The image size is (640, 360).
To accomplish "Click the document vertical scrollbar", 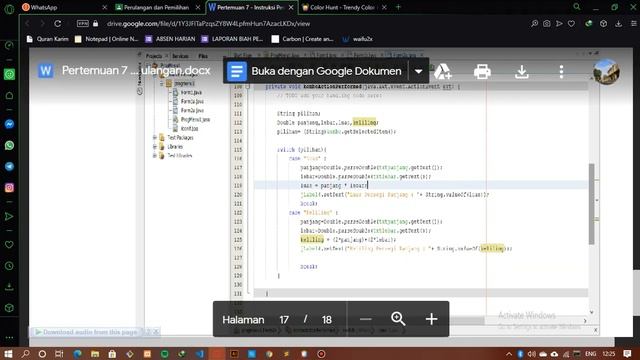I will [x=591, y=203].
